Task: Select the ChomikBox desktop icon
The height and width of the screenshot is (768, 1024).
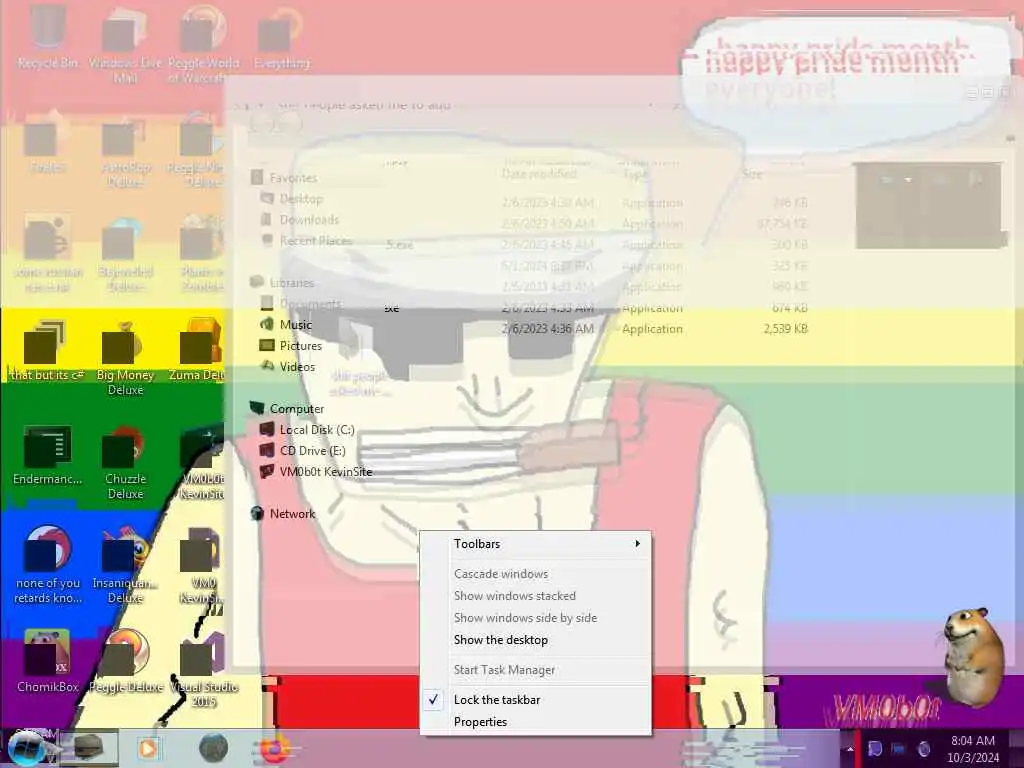Action: pos(47,661)
